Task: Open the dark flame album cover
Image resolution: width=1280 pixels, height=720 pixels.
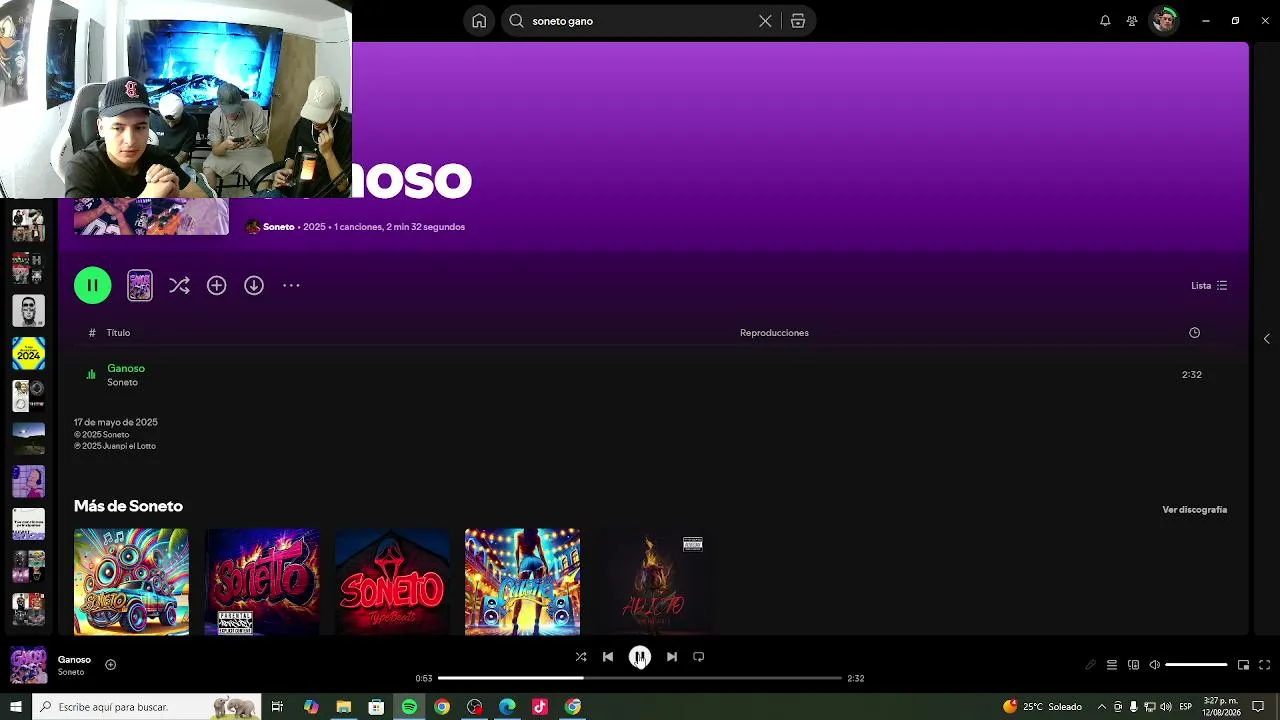Action: coord(653,582)
